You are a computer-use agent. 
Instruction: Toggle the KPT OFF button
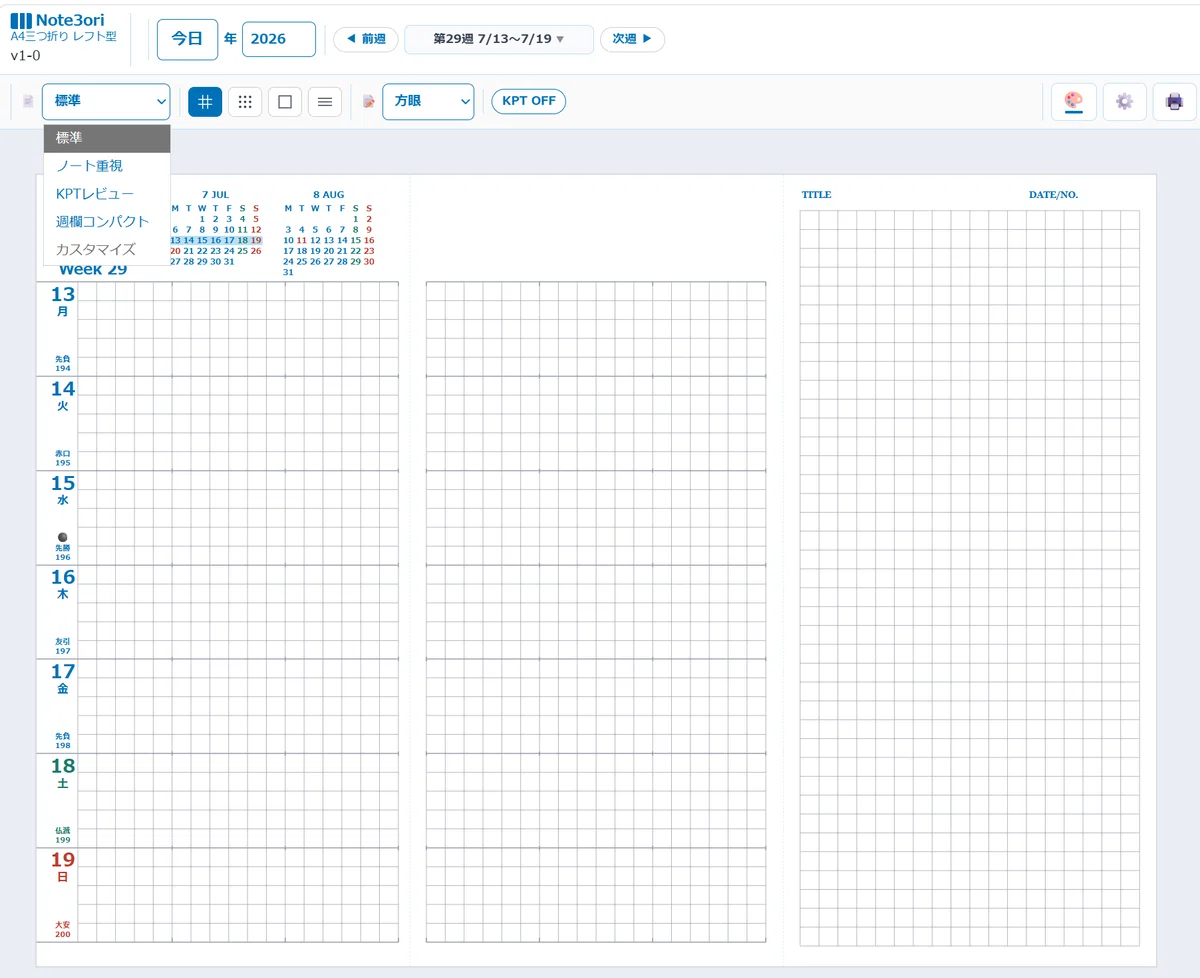point(529,101)
